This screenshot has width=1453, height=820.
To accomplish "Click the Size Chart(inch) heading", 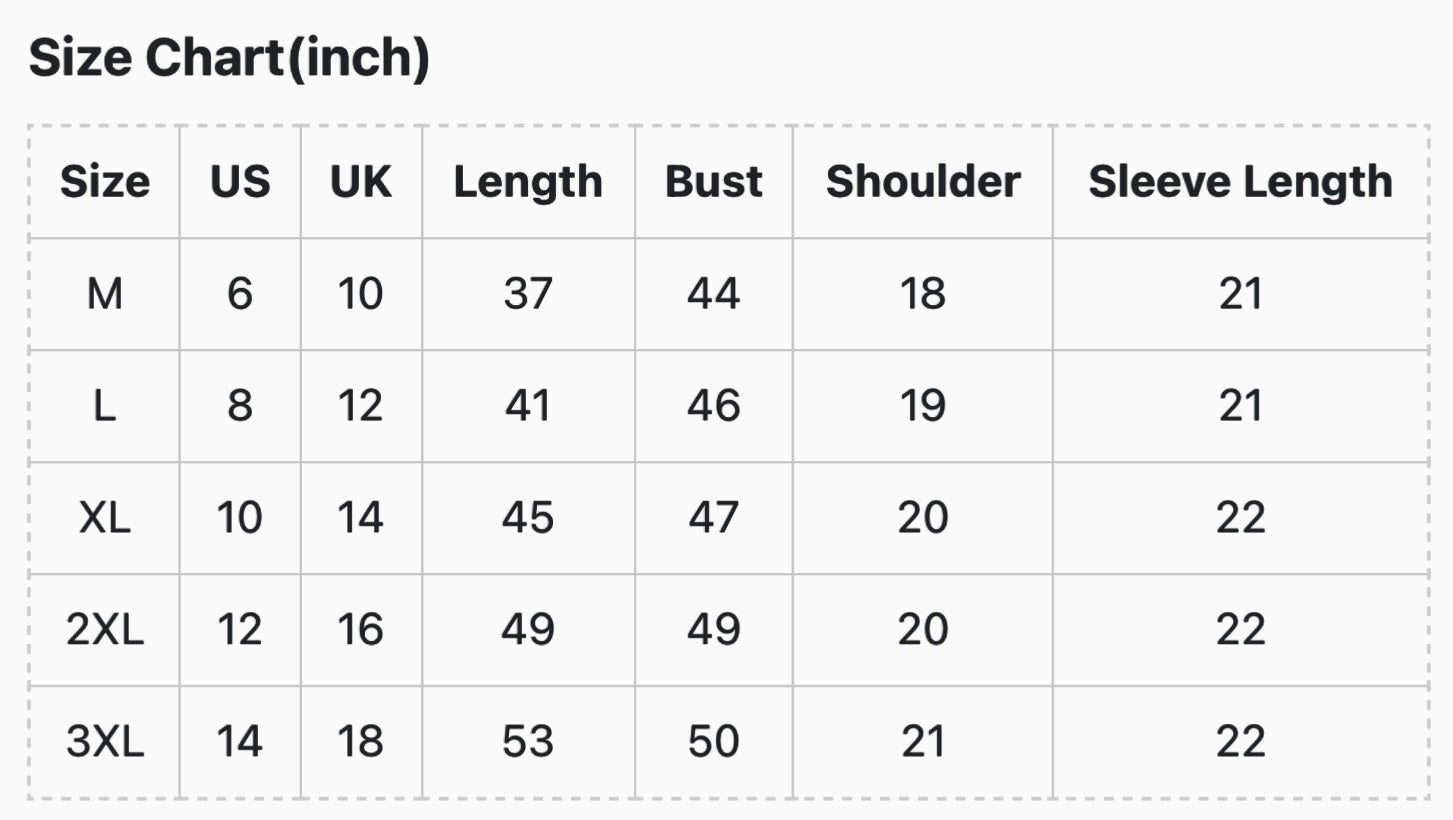I will coord(229,58).
